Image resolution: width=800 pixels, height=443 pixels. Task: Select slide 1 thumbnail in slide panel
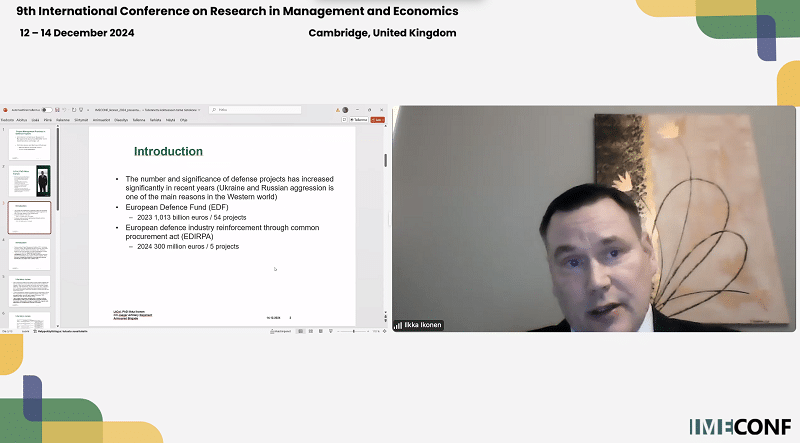coord(30,144)
